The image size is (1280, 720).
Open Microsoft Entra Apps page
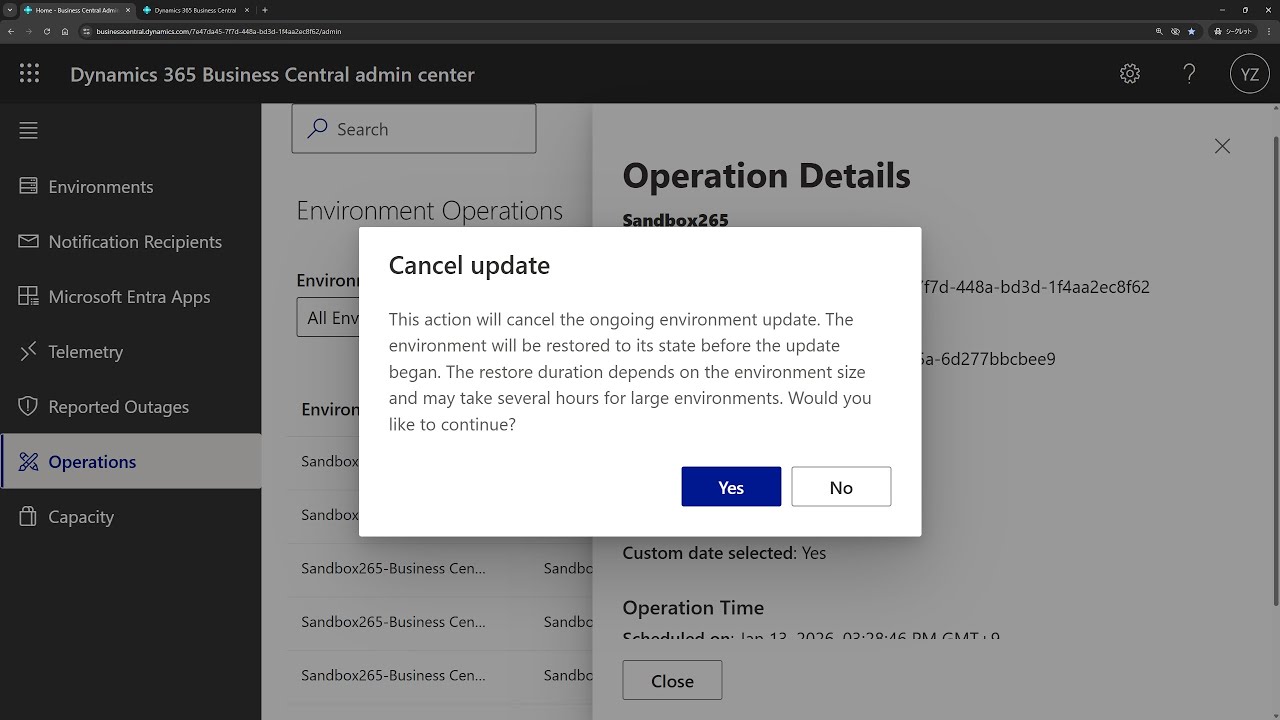tap(130, 296)
